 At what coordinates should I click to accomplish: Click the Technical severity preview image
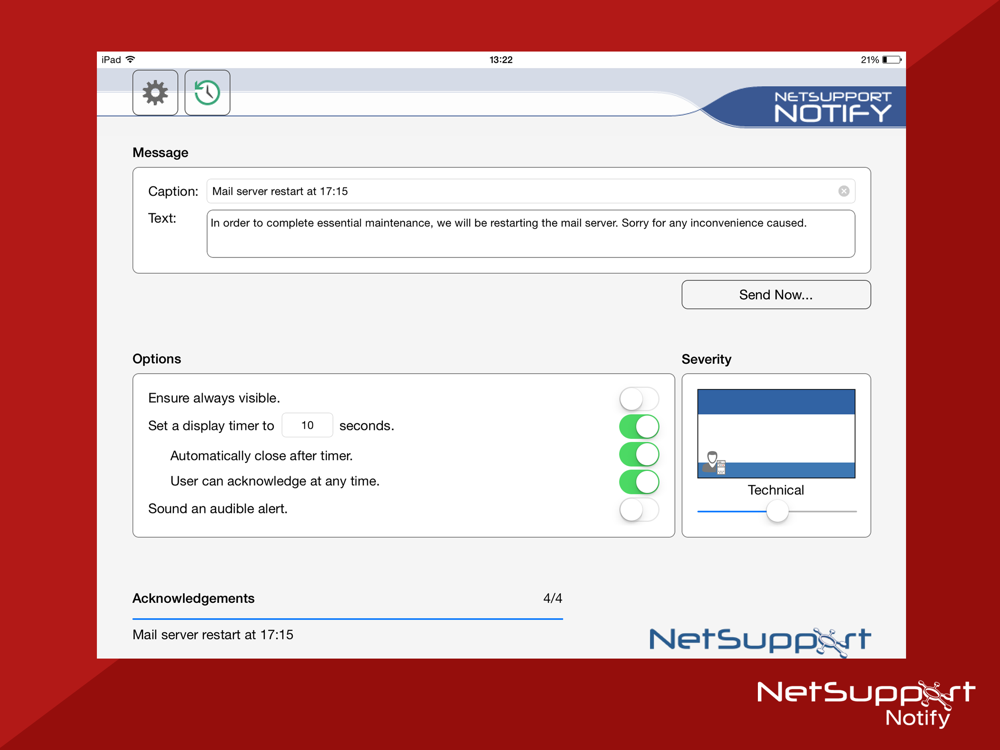[776, 434]
